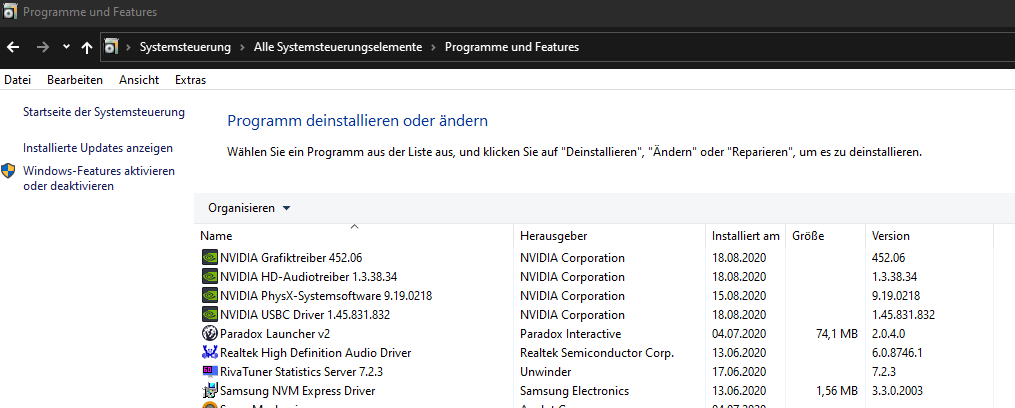The width and height of the screenshot is (1015, 408).
Task: Open Installierte Updates anzeigen link
Action: pyautogui.click(x=98, y=148)
